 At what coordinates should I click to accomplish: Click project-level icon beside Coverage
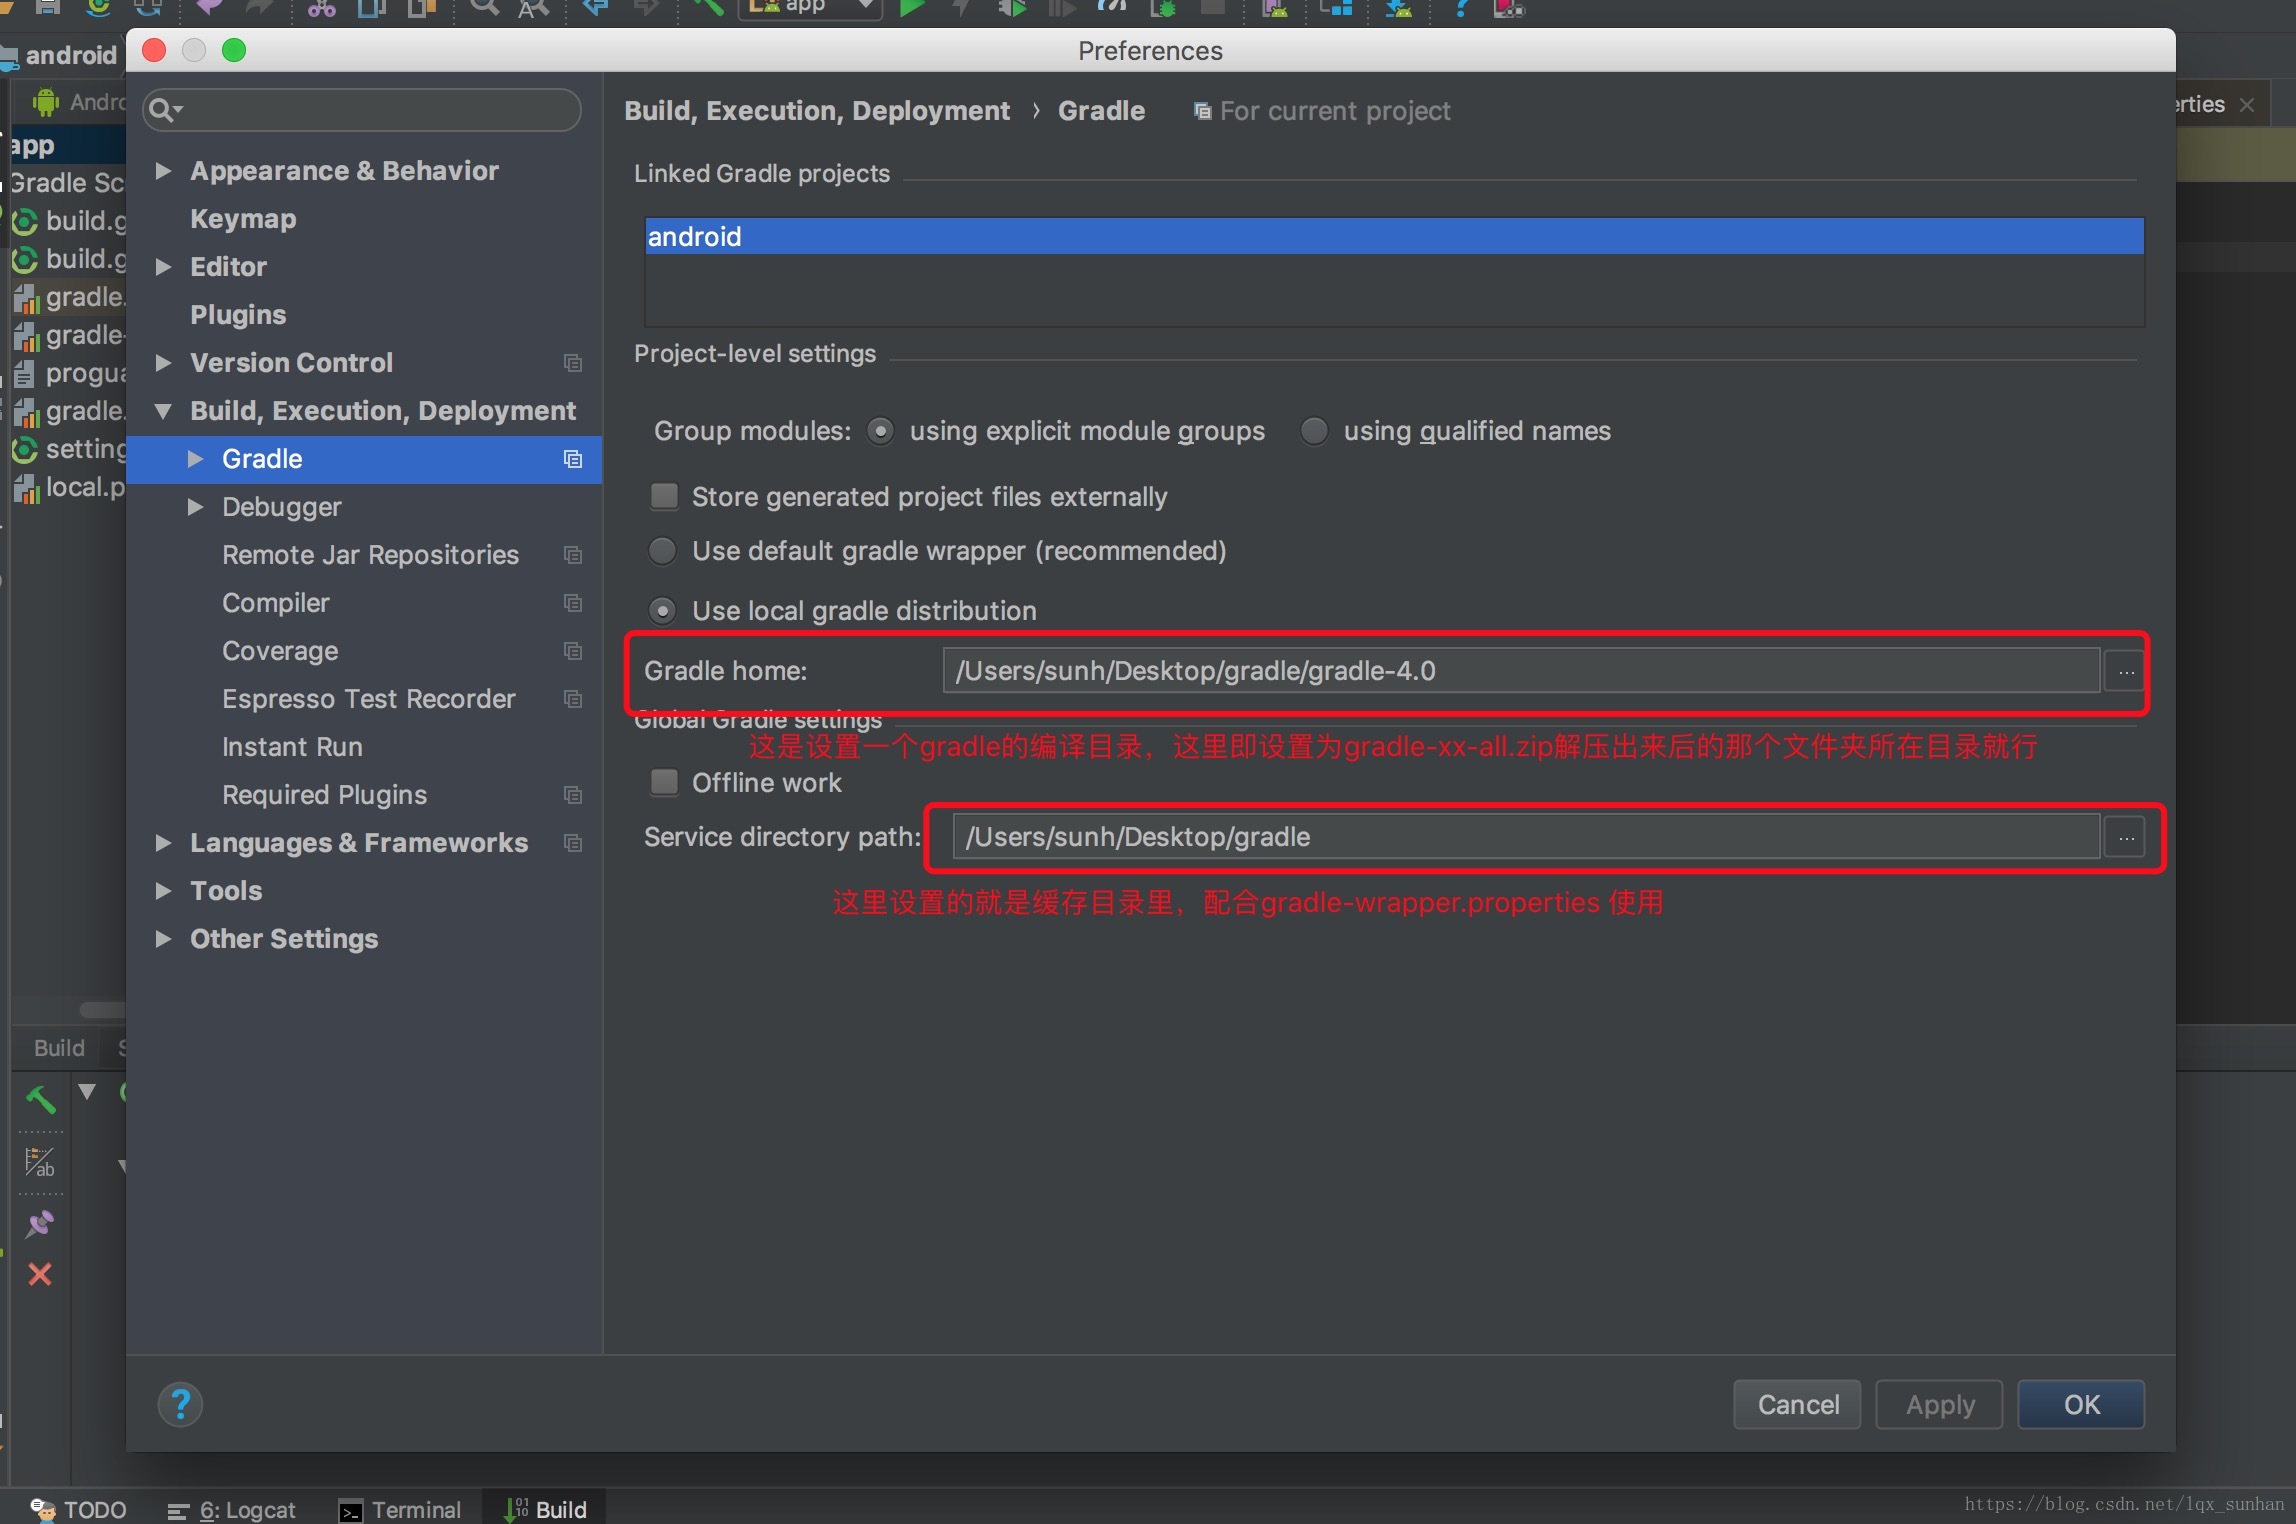pos(573,651)
